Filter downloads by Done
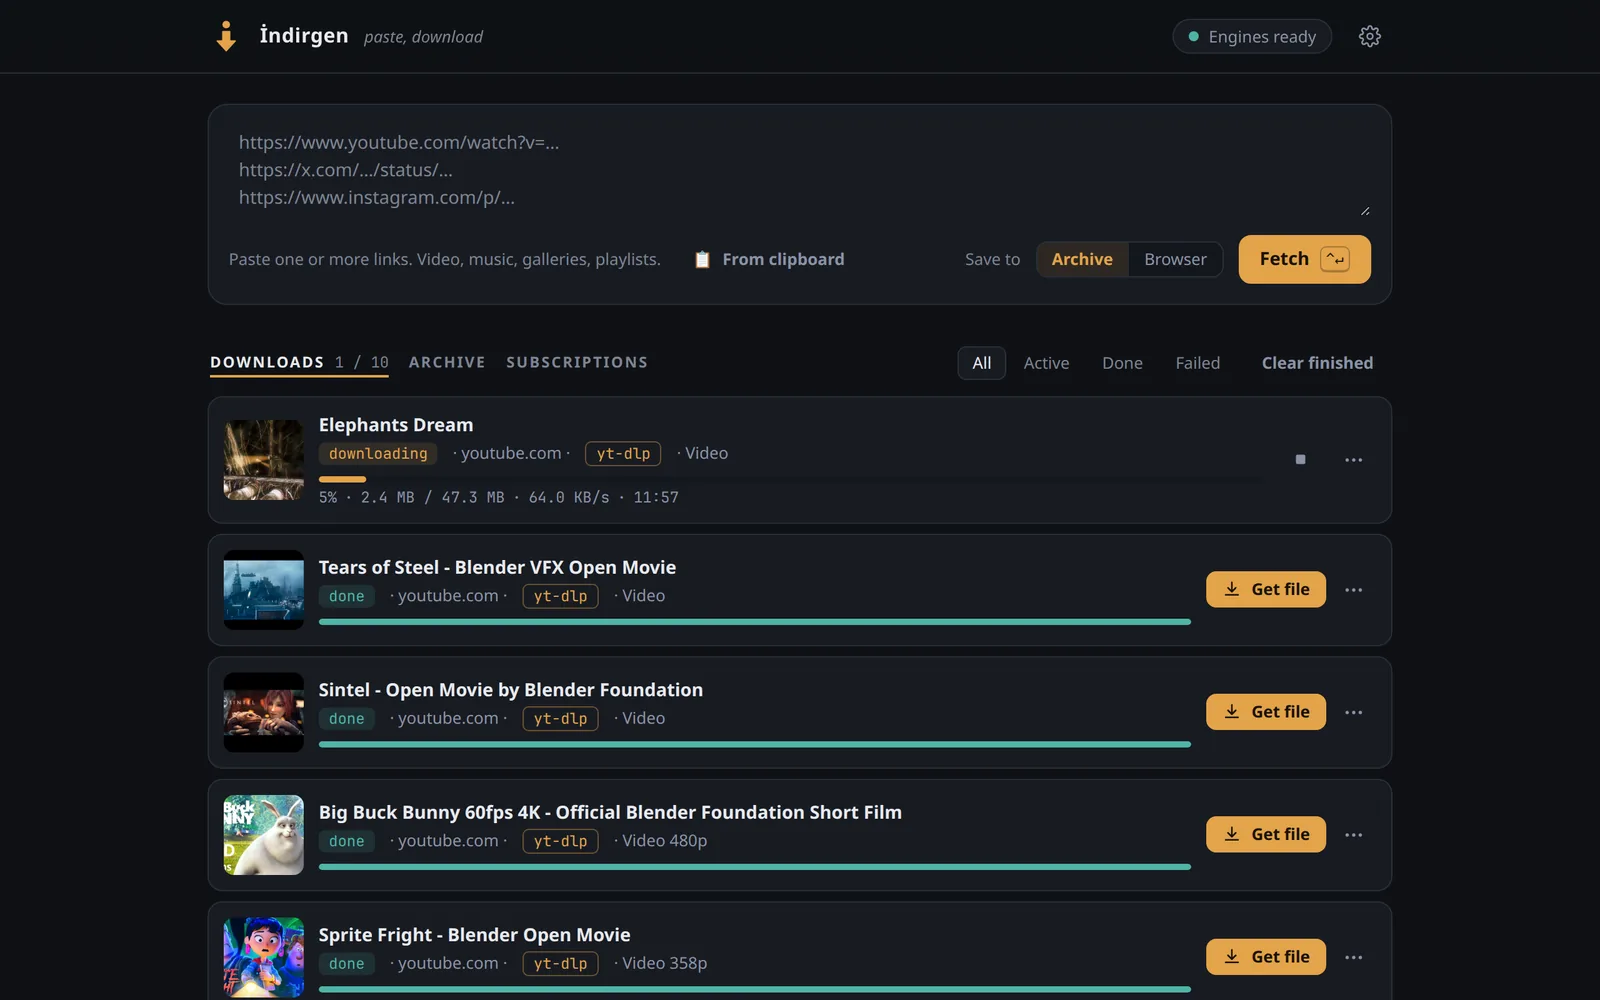Screen dimensions: 1600x1000 pos(1122,363)
